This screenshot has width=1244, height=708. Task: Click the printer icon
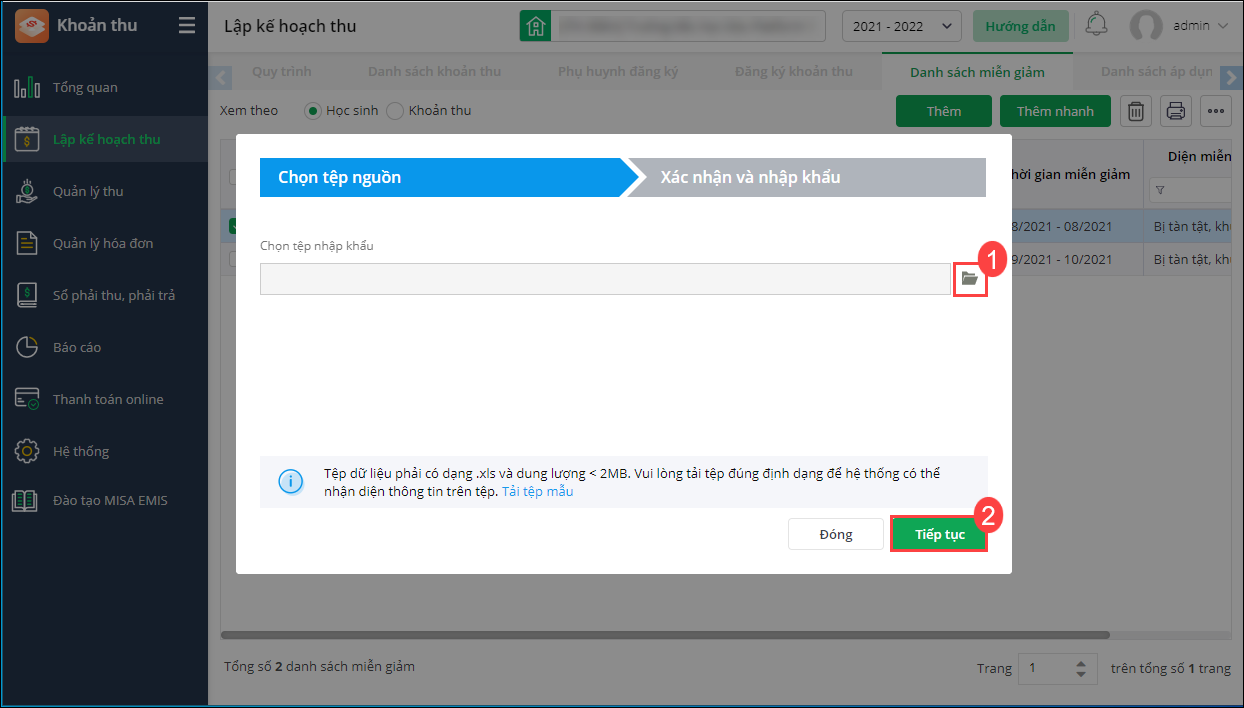pos(1175,111)
